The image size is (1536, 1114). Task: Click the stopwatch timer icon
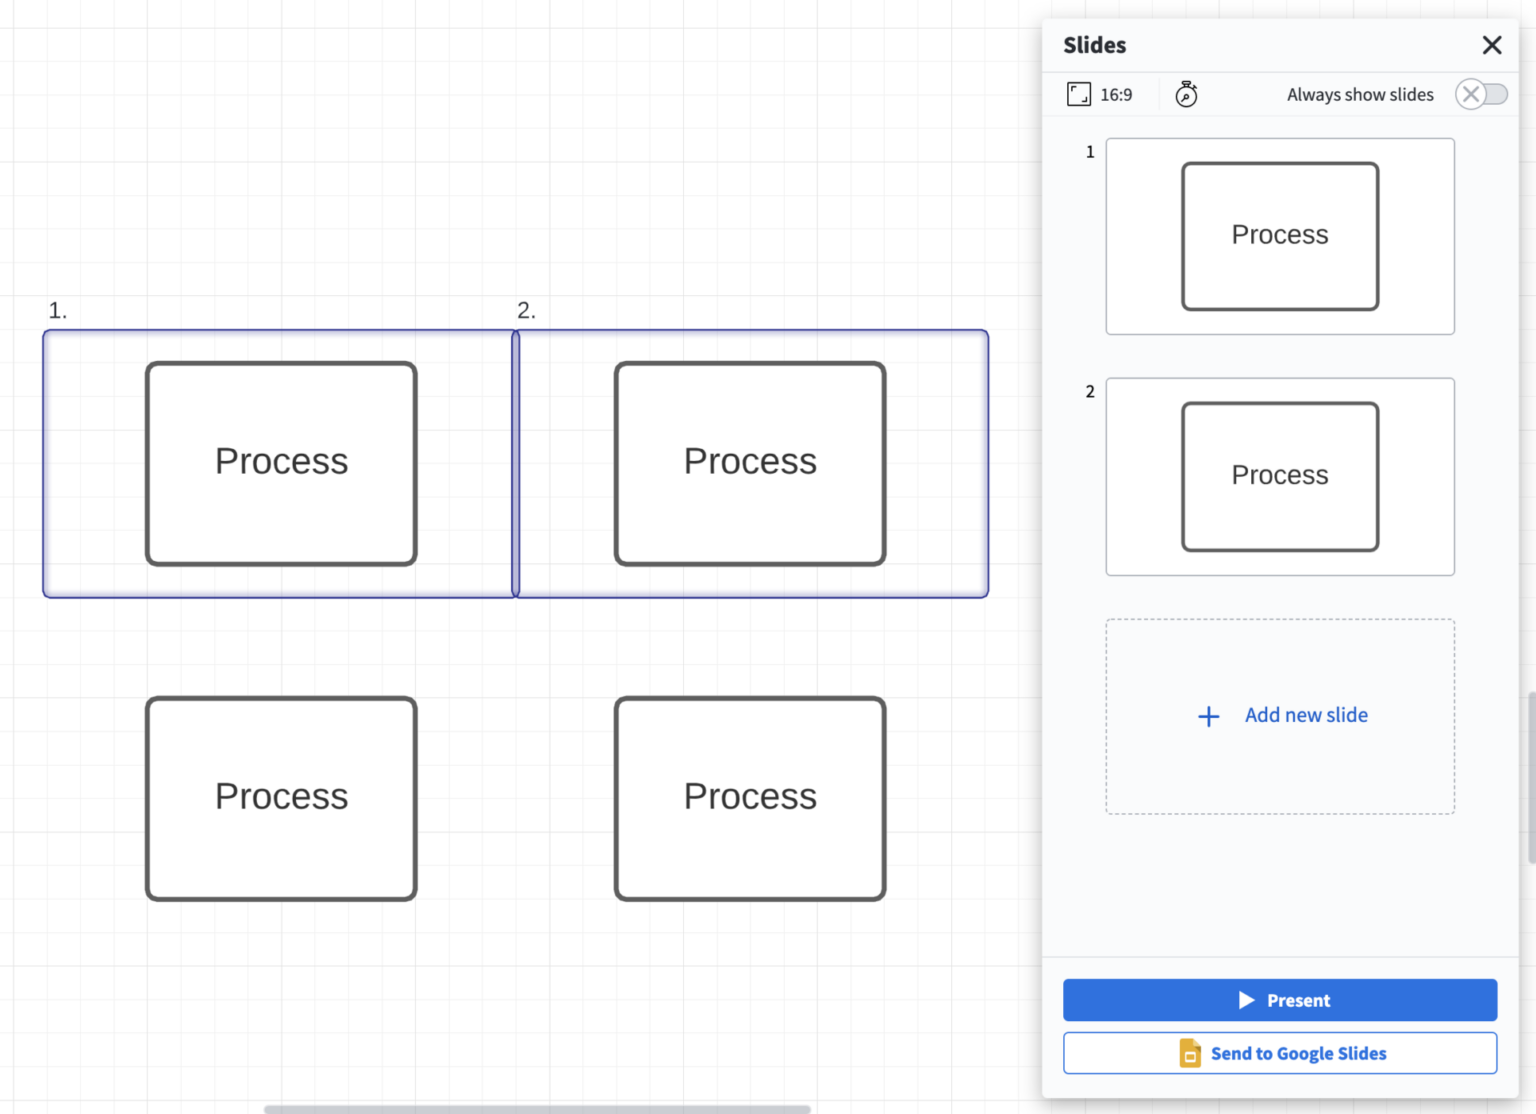click(1187, 94)
